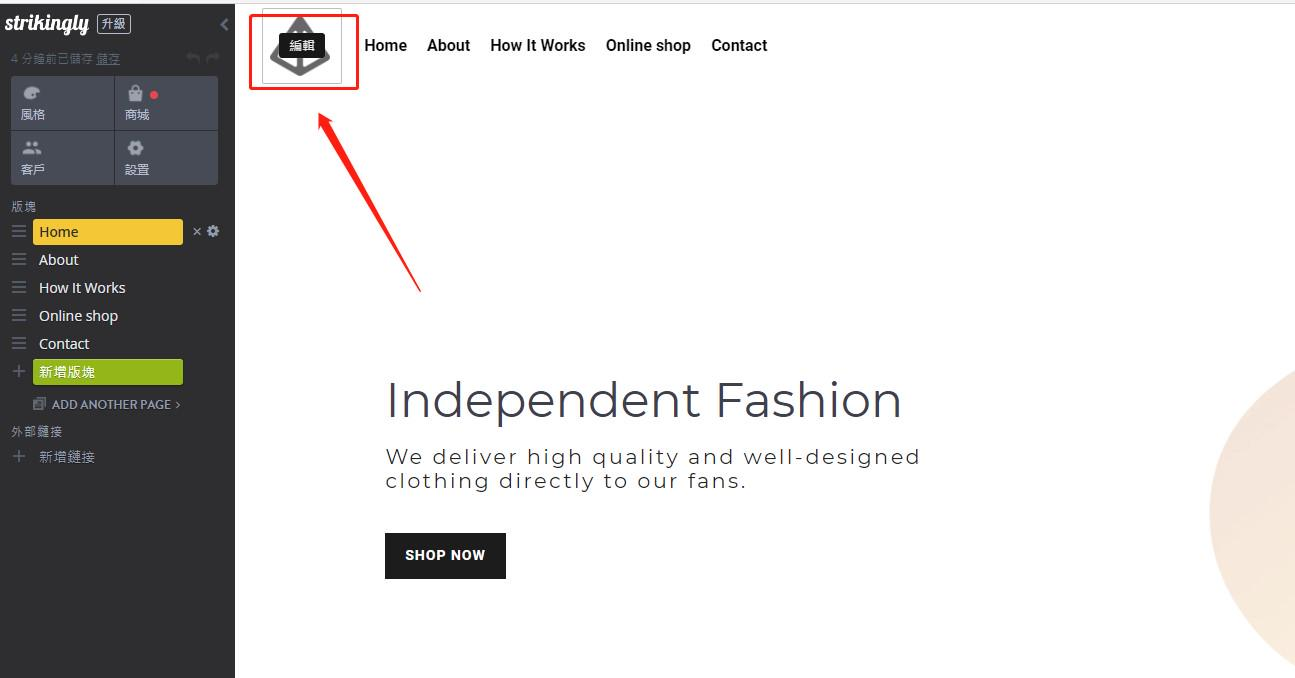This screenshot has width=1295, height=678.
Task: Click the redo arrow in sidebar
Action: (x=212, y=59)
